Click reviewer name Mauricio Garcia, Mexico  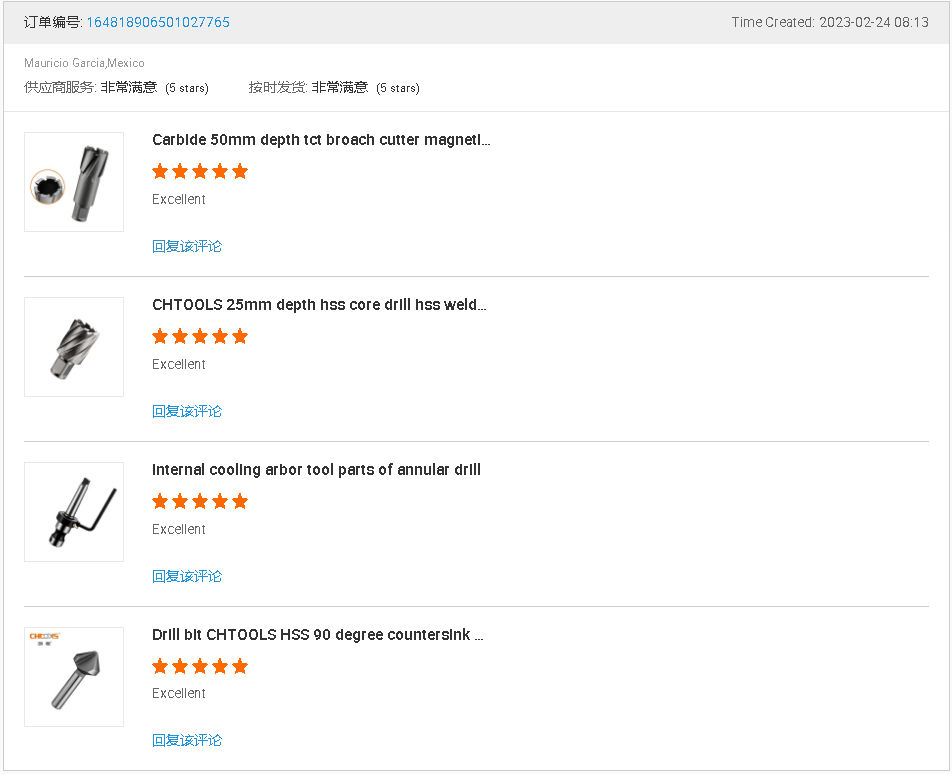(84, 63)
